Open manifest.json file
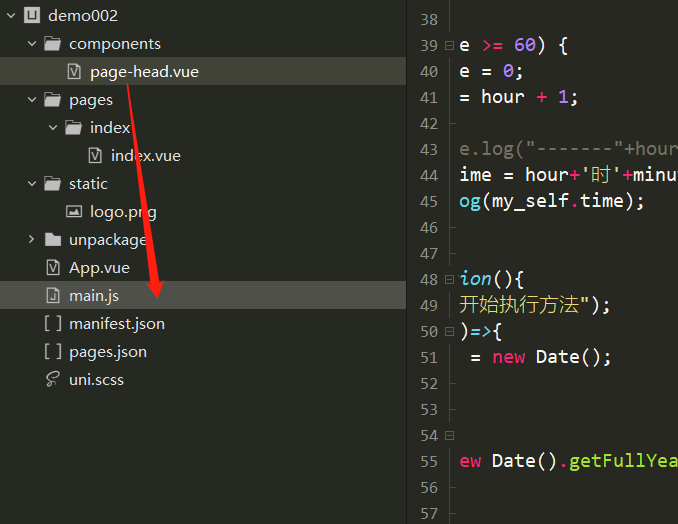 117,324
